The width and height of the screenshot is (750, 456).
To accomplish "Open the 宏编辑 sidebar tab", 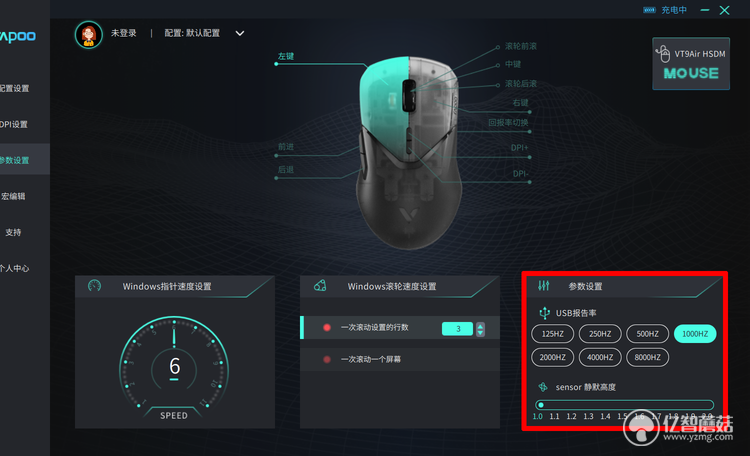I will click(13, 196).
